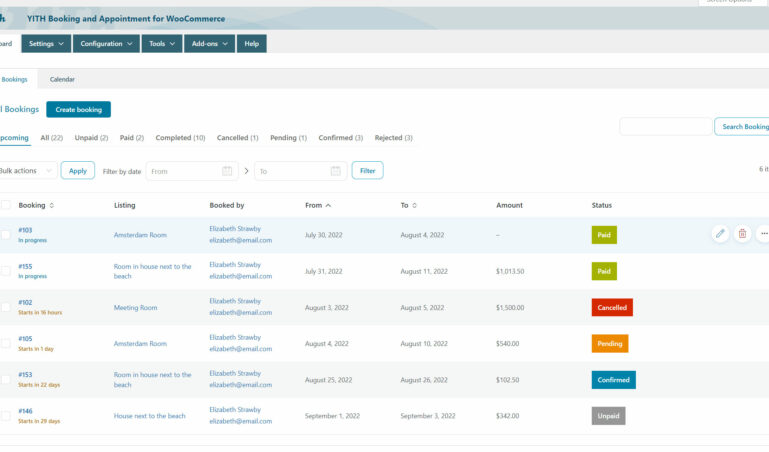Click the Amount column header
The height and width of the screenshot is (452, 769).
point(510,205)
